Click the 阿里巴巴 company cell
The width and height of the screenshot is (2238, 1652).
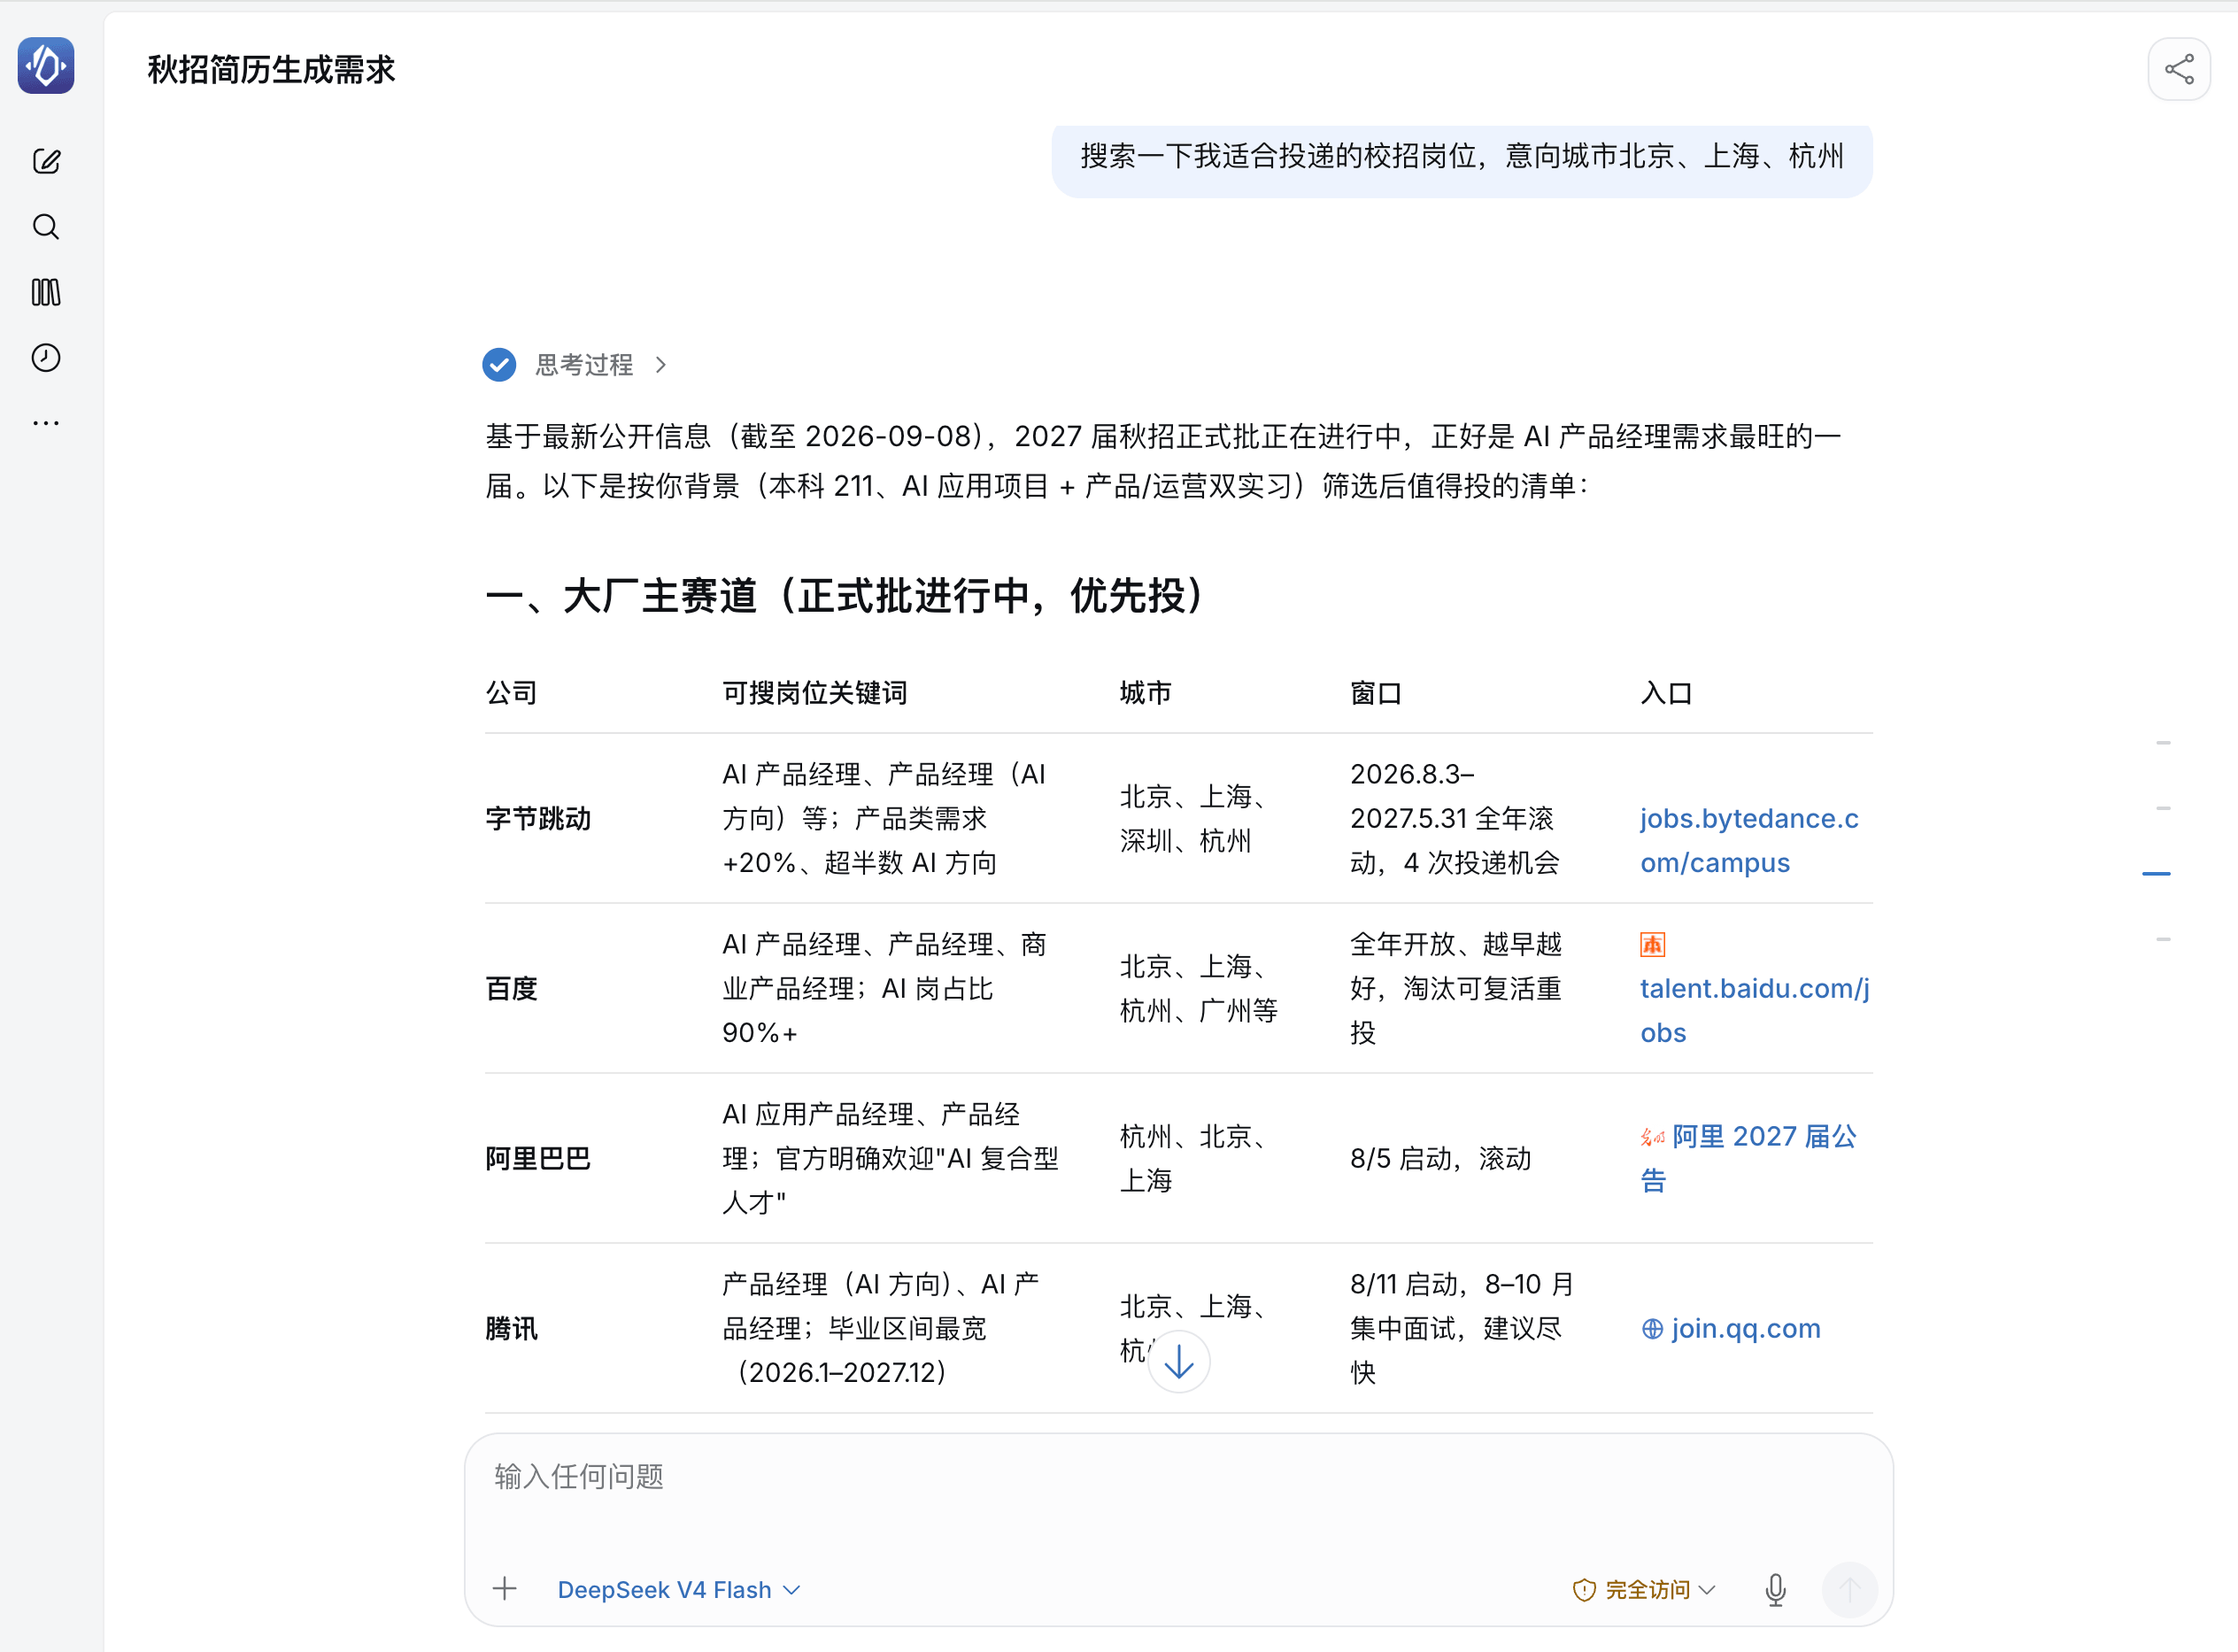(538, 1158)
